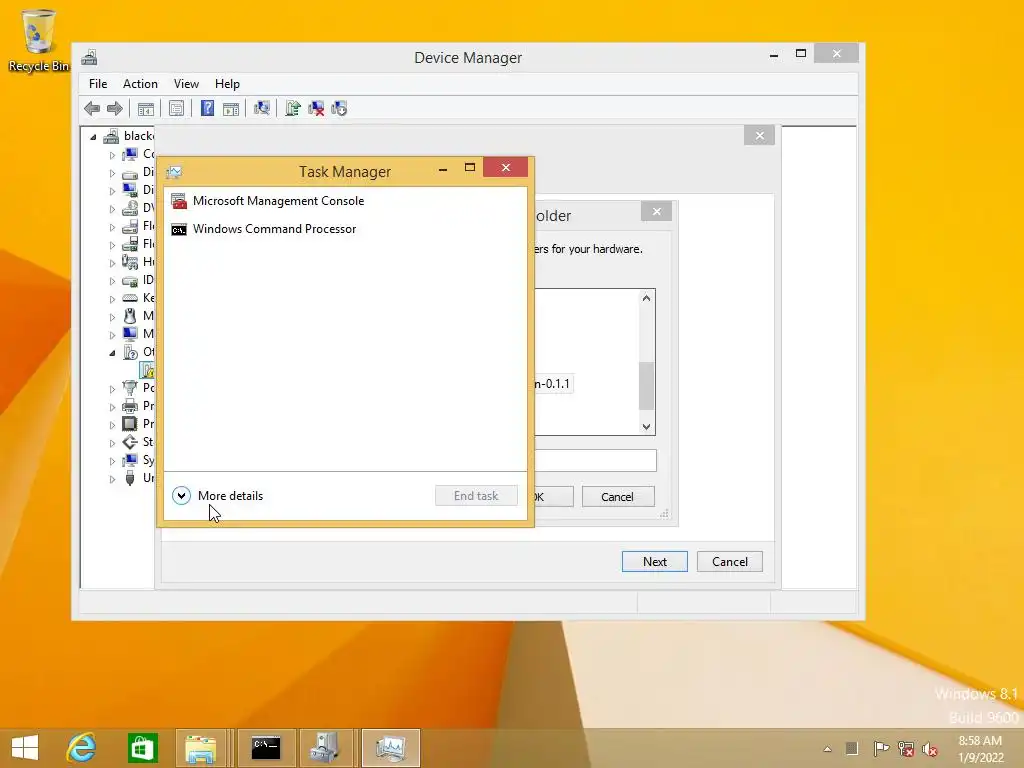The width and height of the screenshot is (1024, 768).
Task: Click the folder list scrollbar thumb
Action: point(646,385)
